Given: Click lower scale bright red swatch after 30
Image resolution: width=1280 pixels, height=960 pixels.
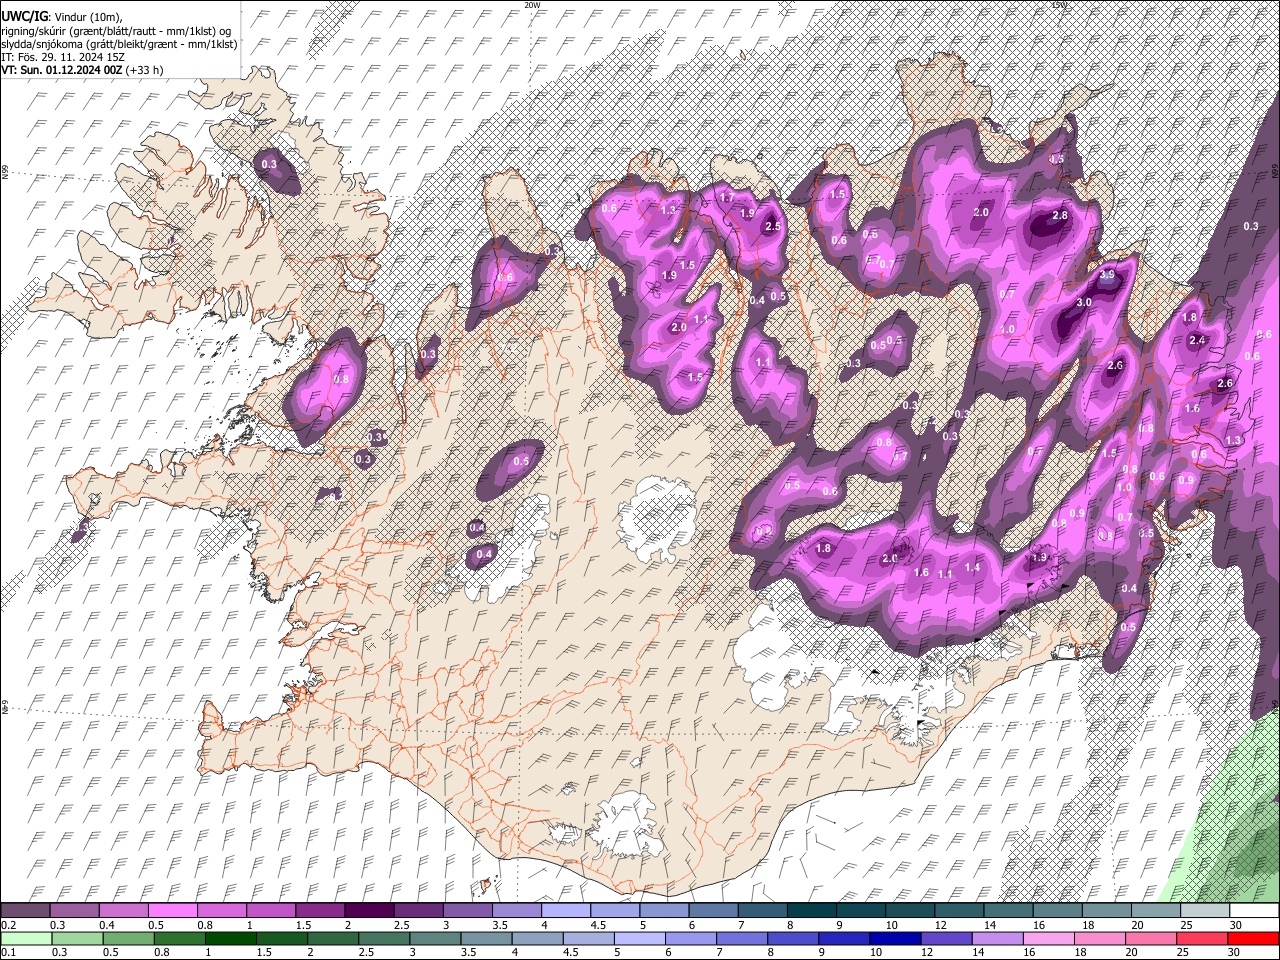Looking at the screenshot, I should (1252, 938).
